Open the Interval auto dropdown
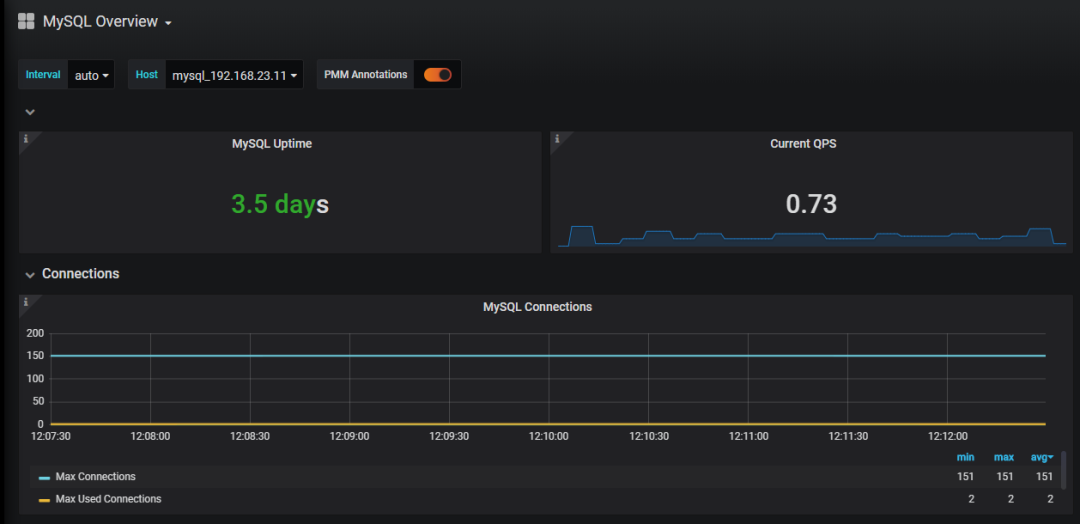The width and height of the screenshot is (1080, 524). point(90,75)
